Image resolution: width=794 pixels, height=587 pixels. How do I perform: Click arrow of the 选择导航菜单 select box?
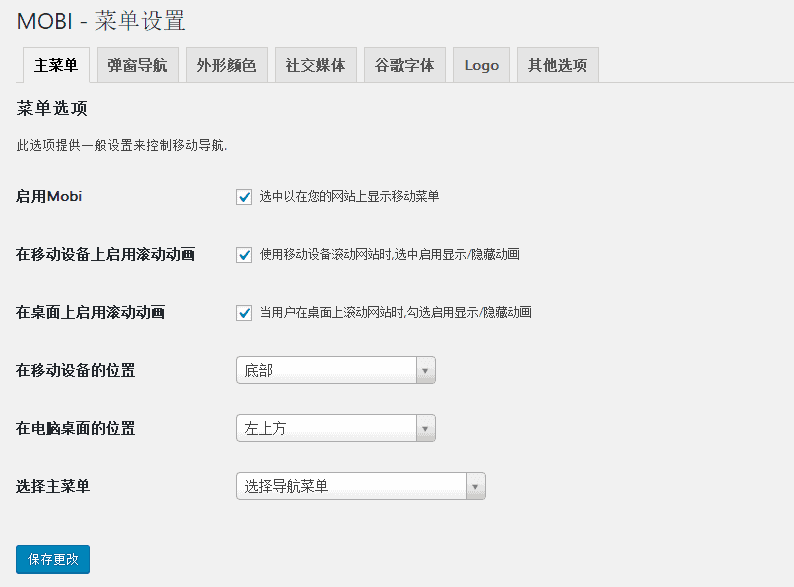click(475, 487)
